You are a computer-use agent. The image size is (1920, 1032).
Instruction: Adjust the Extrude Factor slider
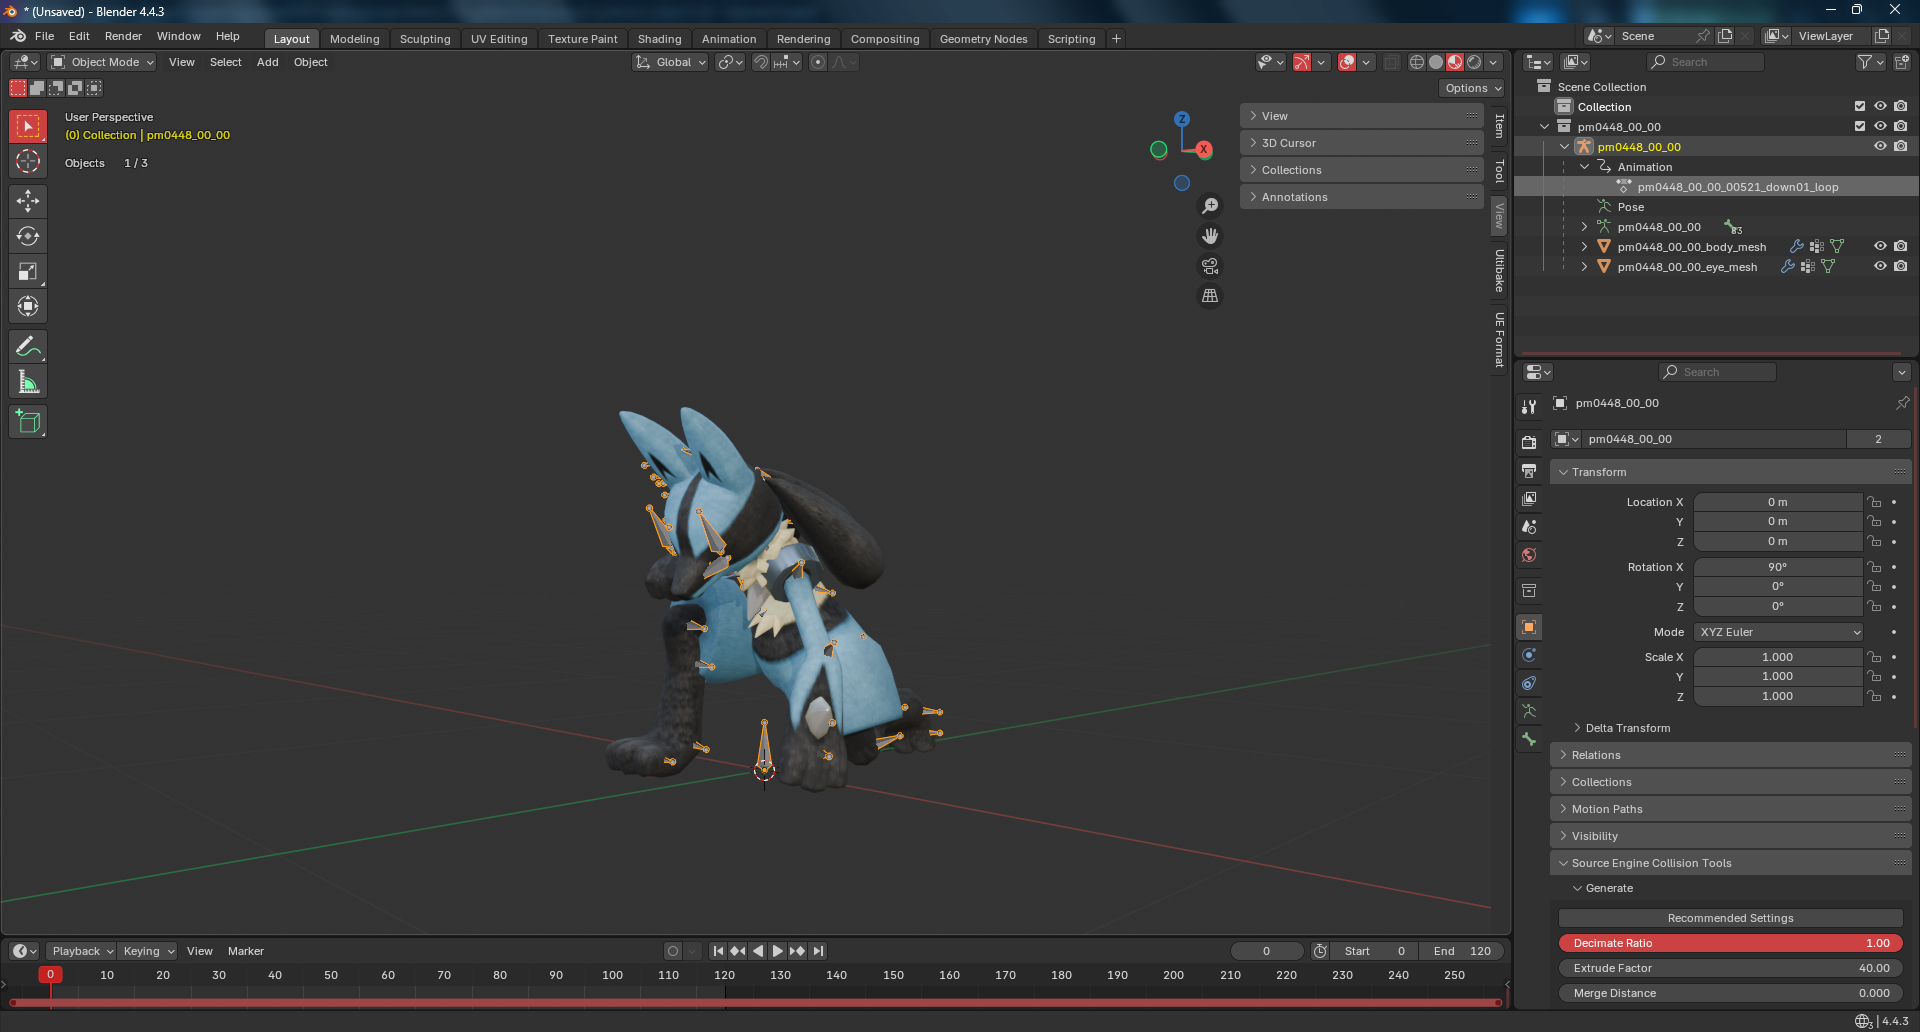(1731, 968)
